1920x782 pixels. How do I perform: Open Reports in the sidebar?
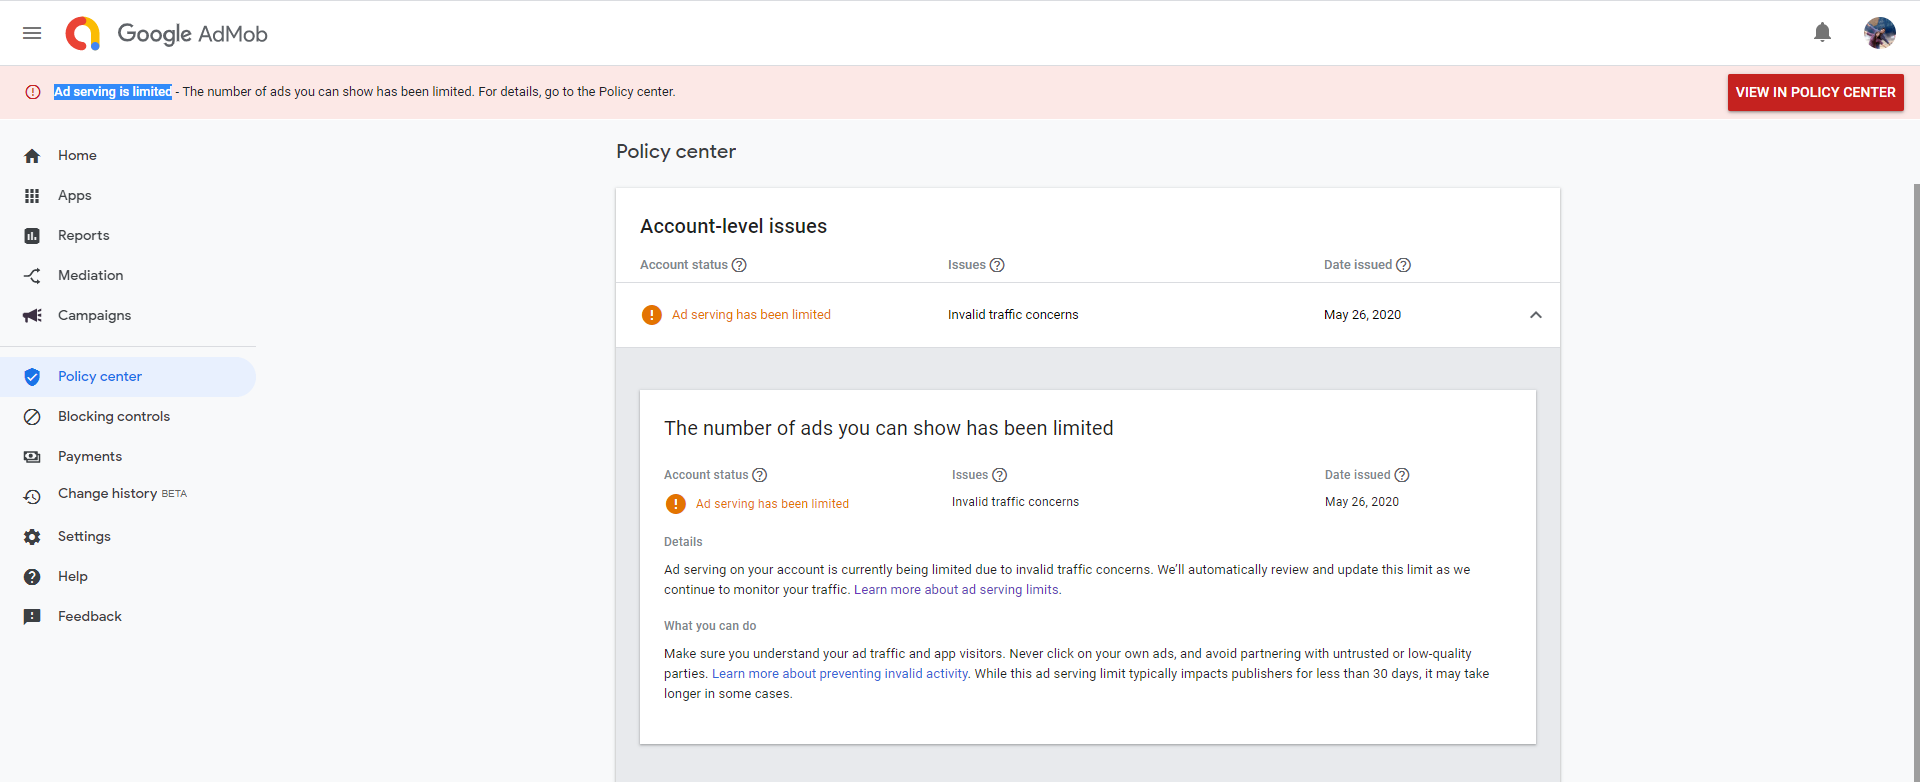tap(128, 236)
